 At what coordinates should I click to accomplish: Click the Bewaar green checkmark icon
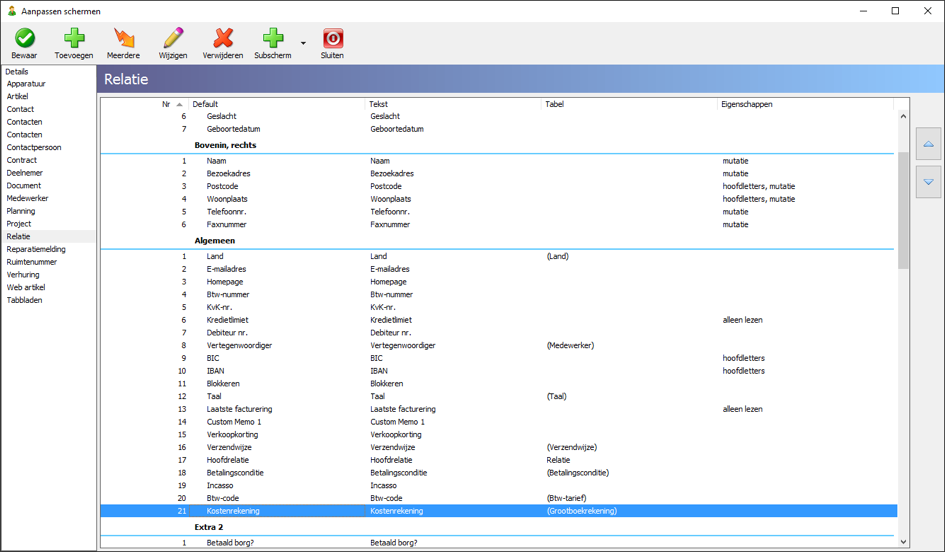(x=25, y=38)
